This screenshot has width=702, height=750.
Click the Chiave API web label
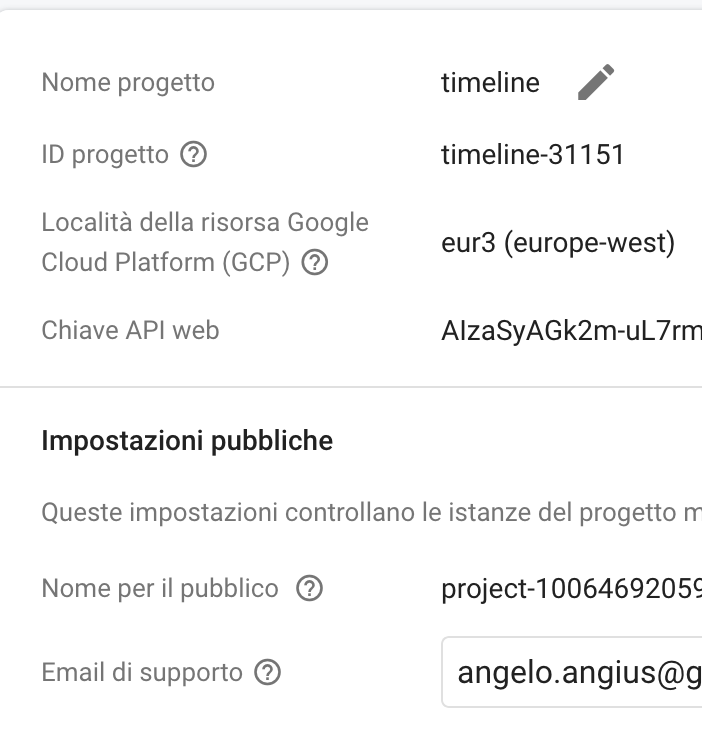(x=130, y=330)
